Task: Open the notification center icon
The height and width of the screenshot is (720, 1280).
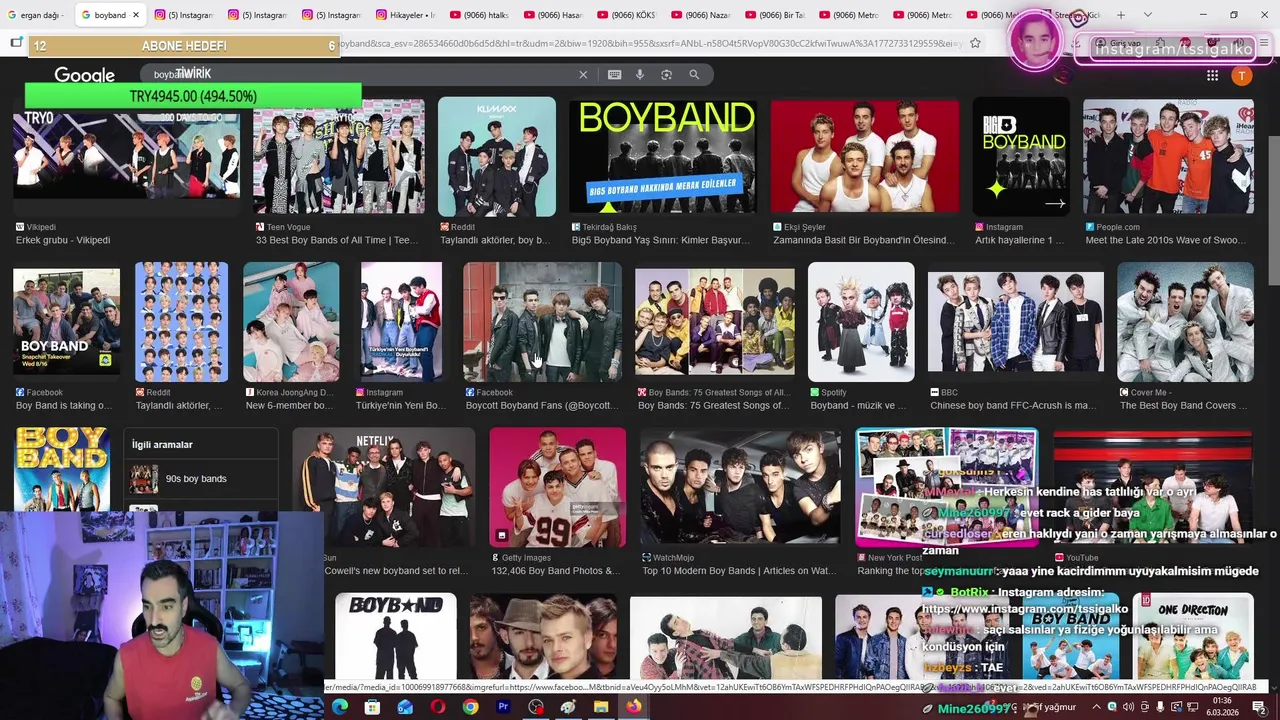Action: pos(1259,707)
